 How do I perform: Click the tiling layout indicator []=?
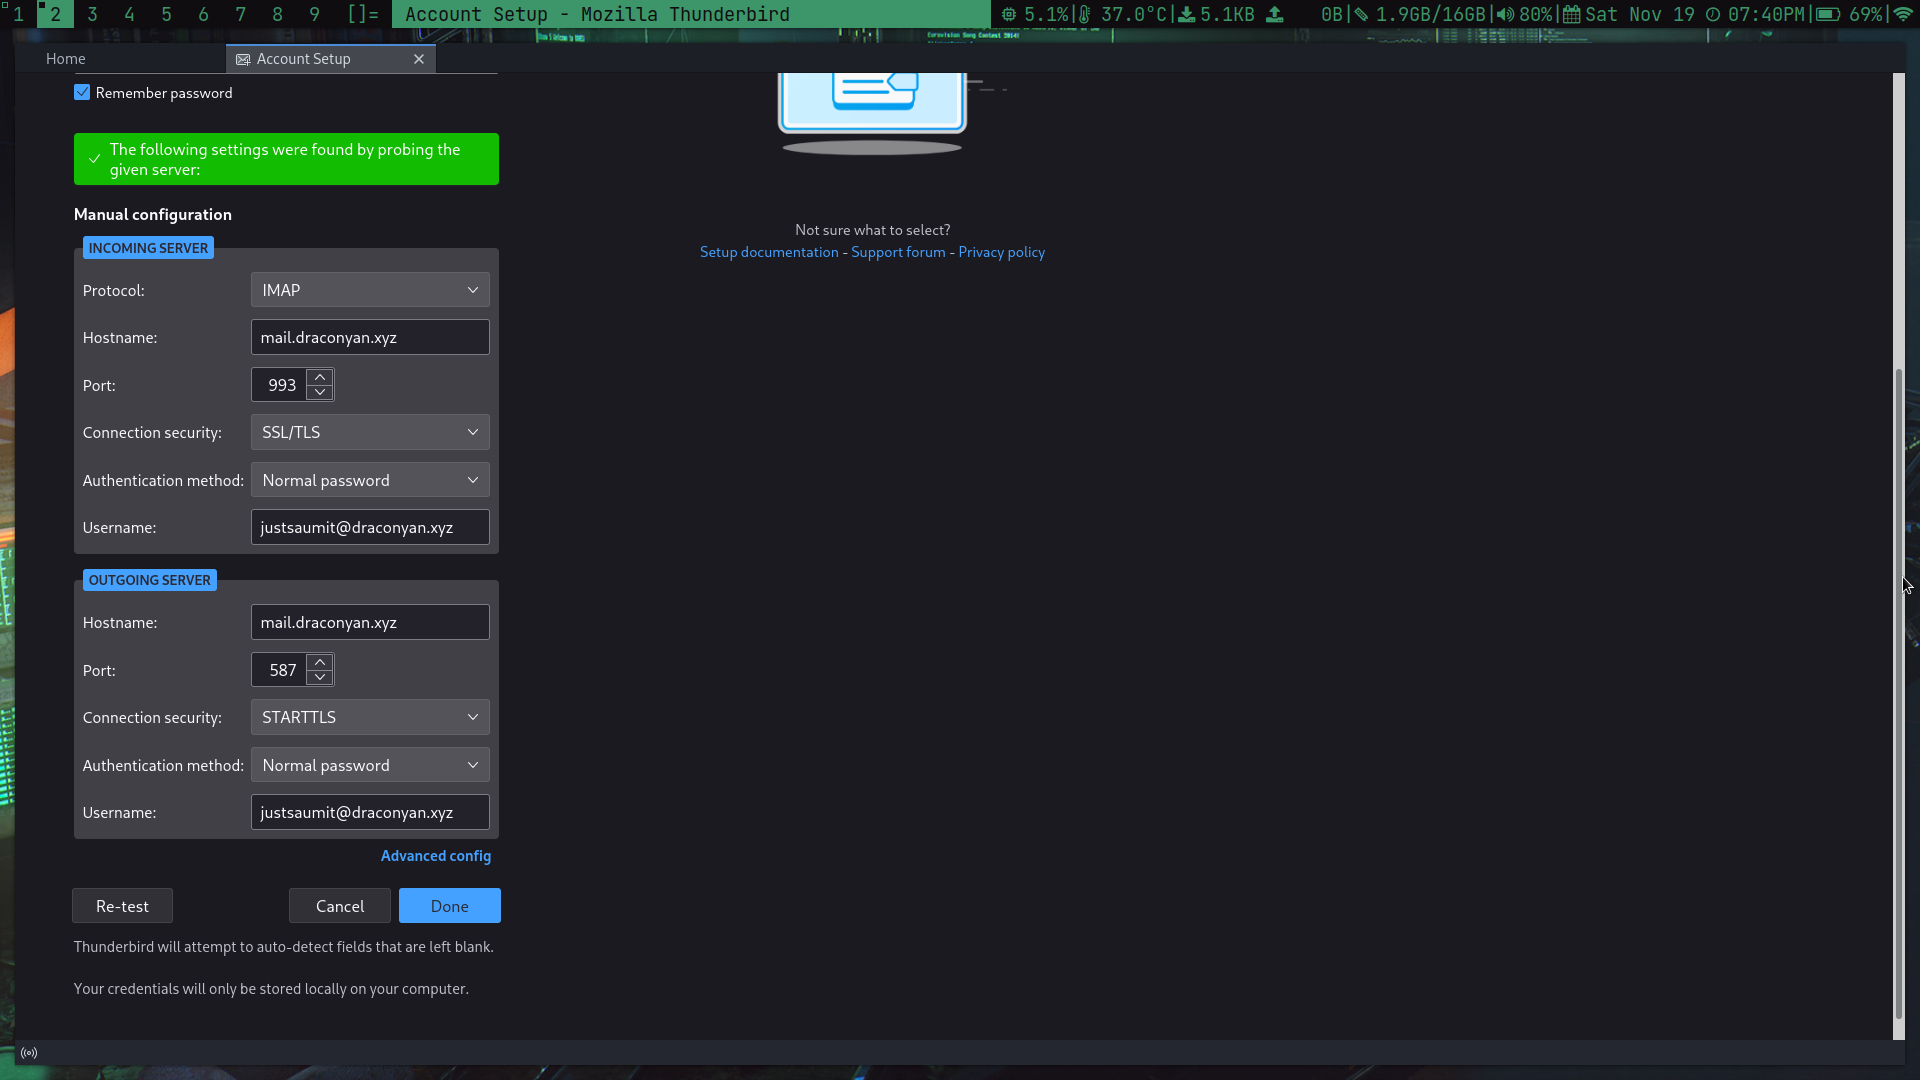(363, 14)
